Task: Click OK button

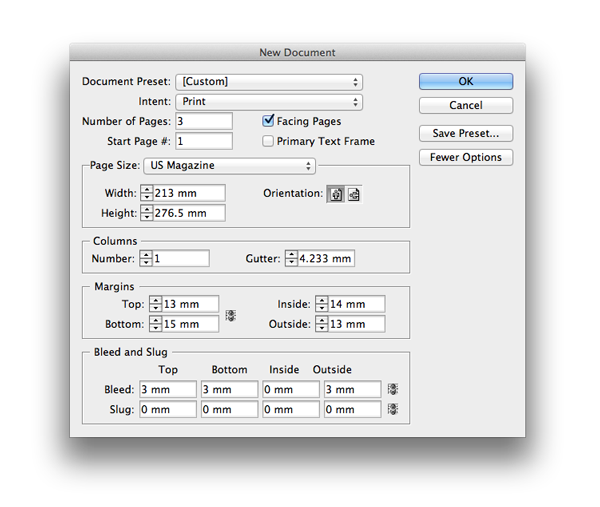Action: 466,82
